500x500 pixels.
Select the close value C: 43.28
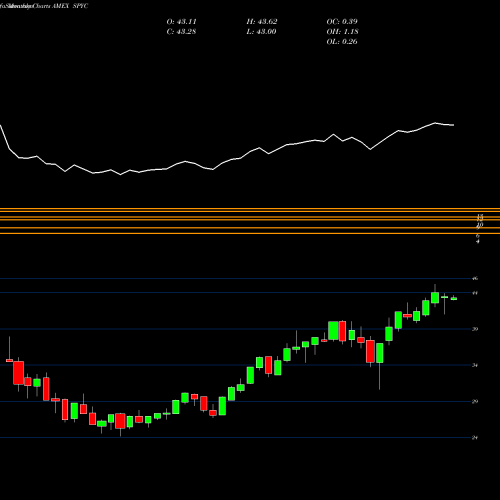[x=181, y=32]
